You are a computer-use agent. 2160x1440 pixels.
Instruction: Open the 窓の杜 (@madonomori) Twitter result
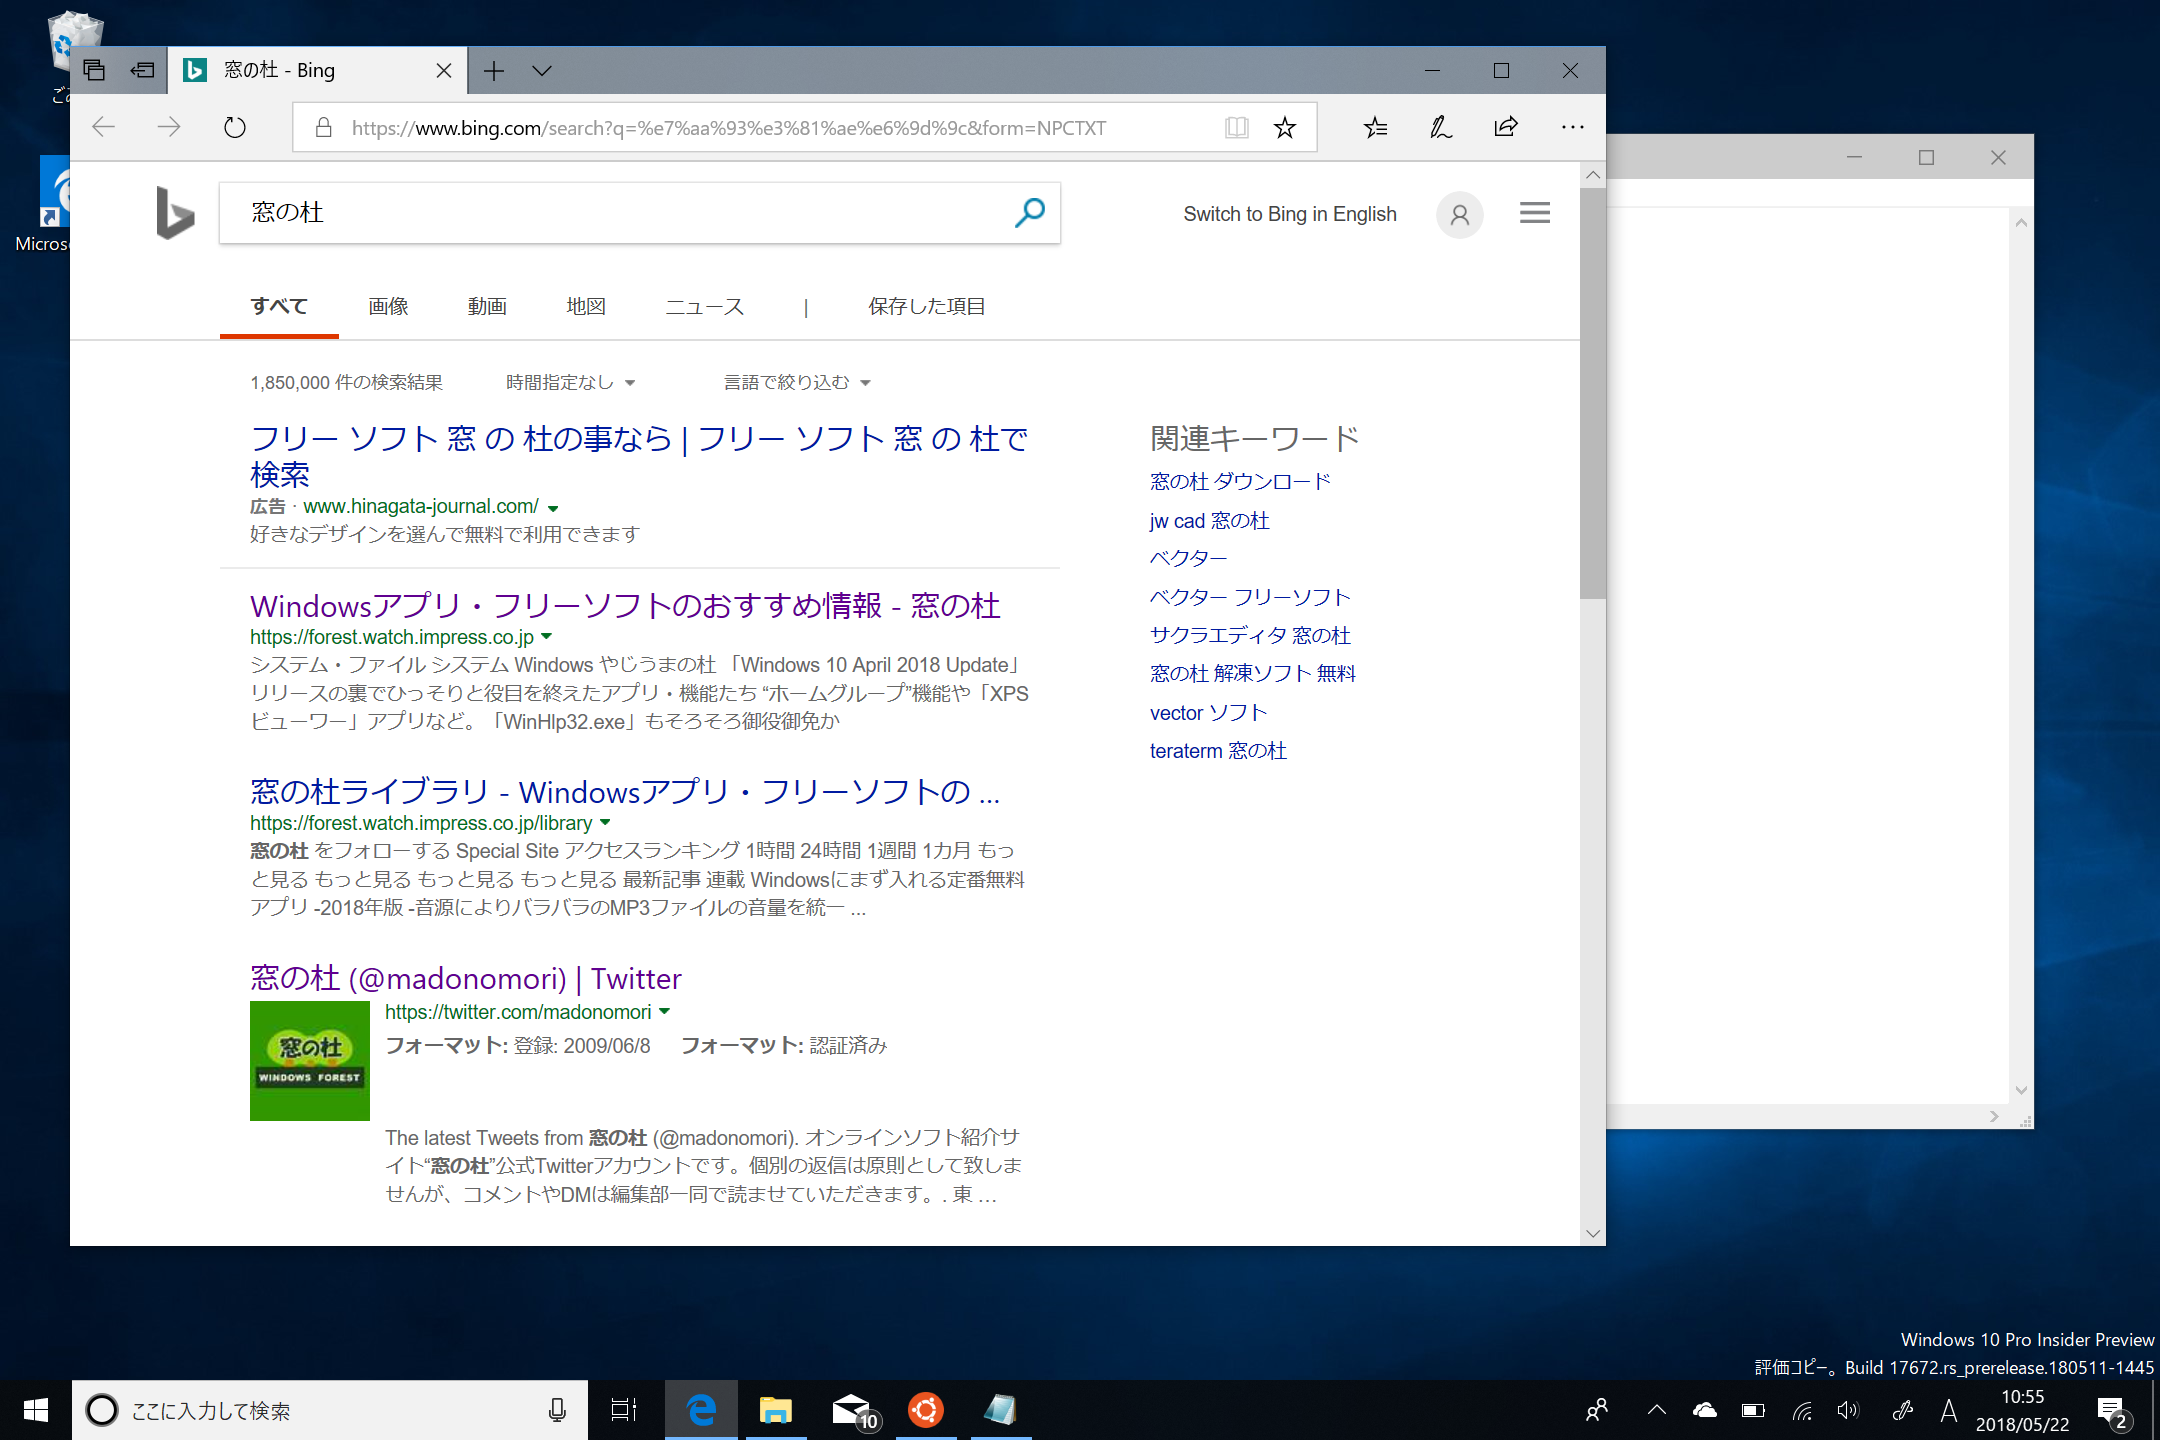pos(464,979)
